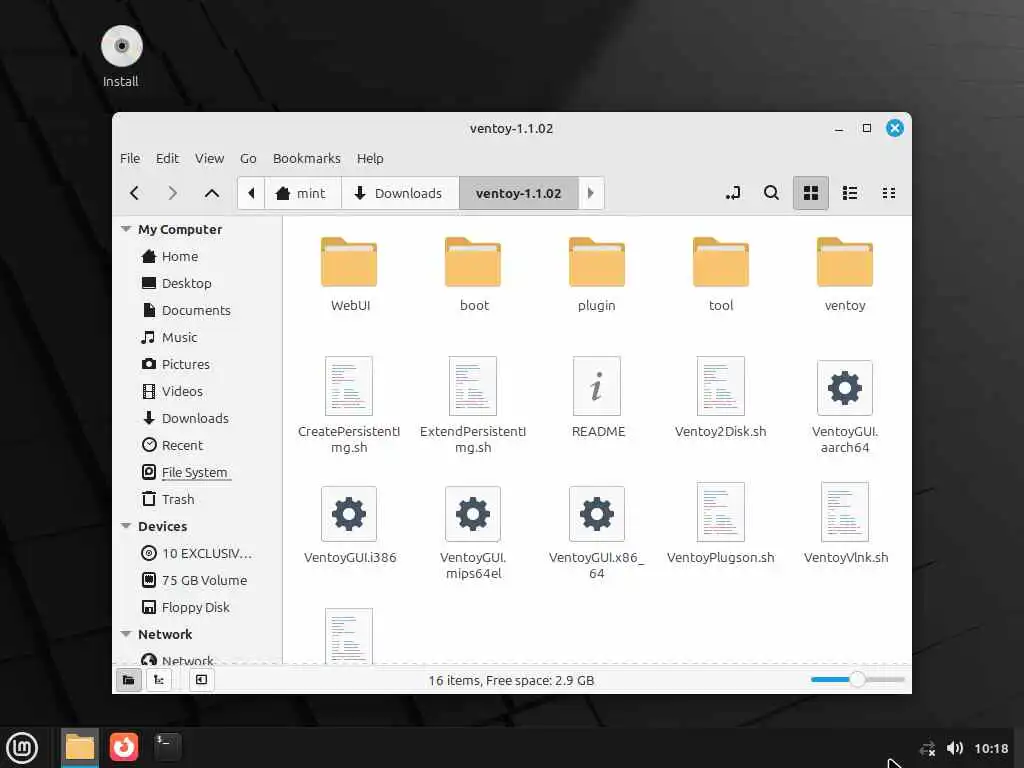1024x768 pixels.
Task: Open the Edit menu
Action: (167, 158)
